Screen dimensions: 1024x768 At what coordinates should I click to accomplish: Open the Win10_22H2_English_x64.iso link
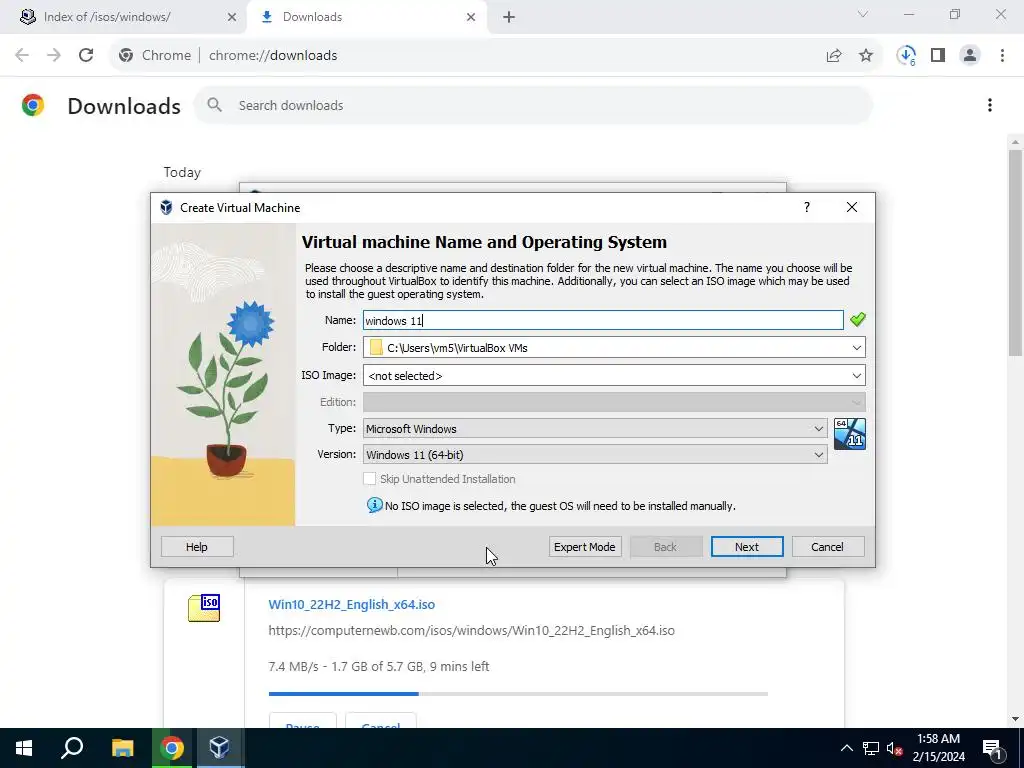point(351,604)
